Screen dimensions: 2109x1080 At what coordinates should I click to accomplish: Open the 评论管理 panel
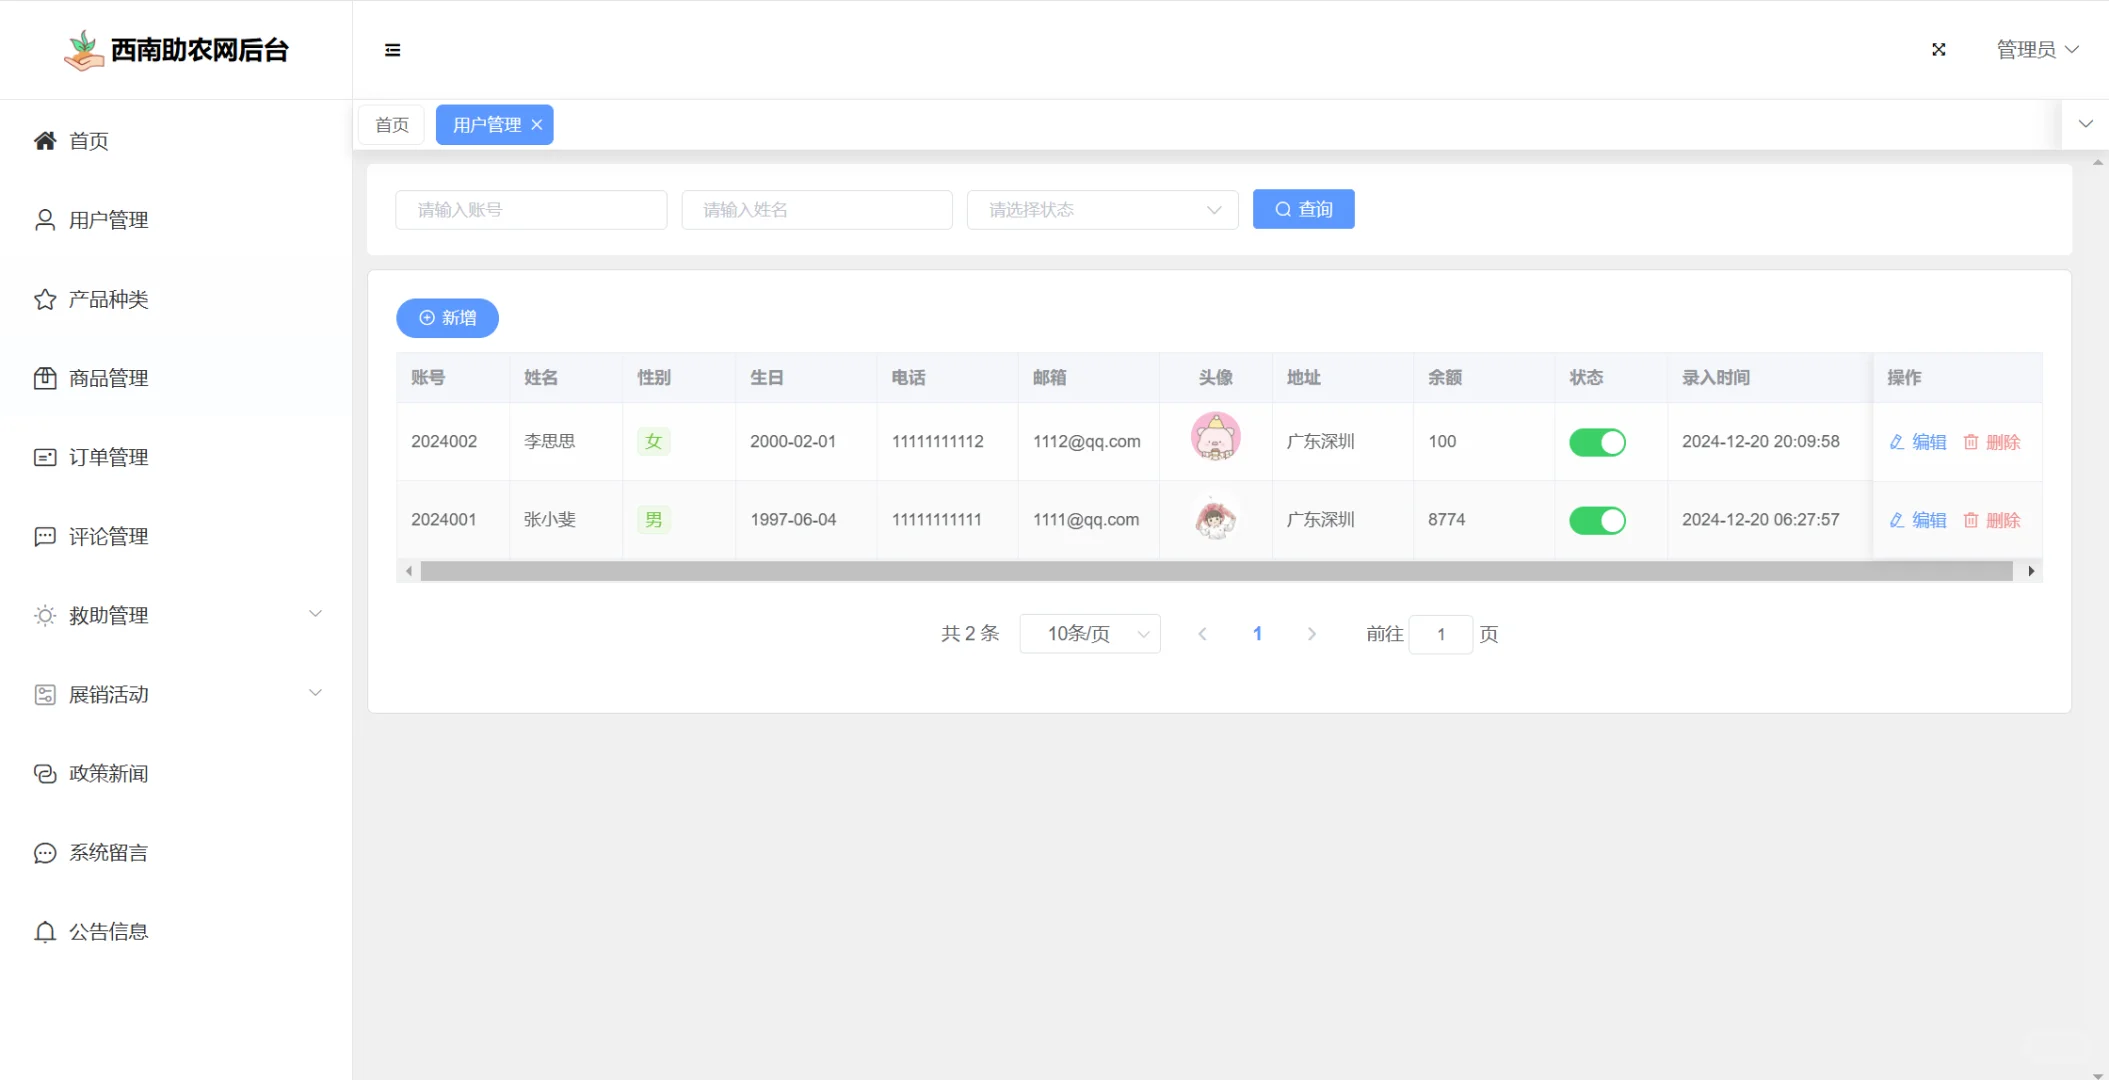(107, 536)
